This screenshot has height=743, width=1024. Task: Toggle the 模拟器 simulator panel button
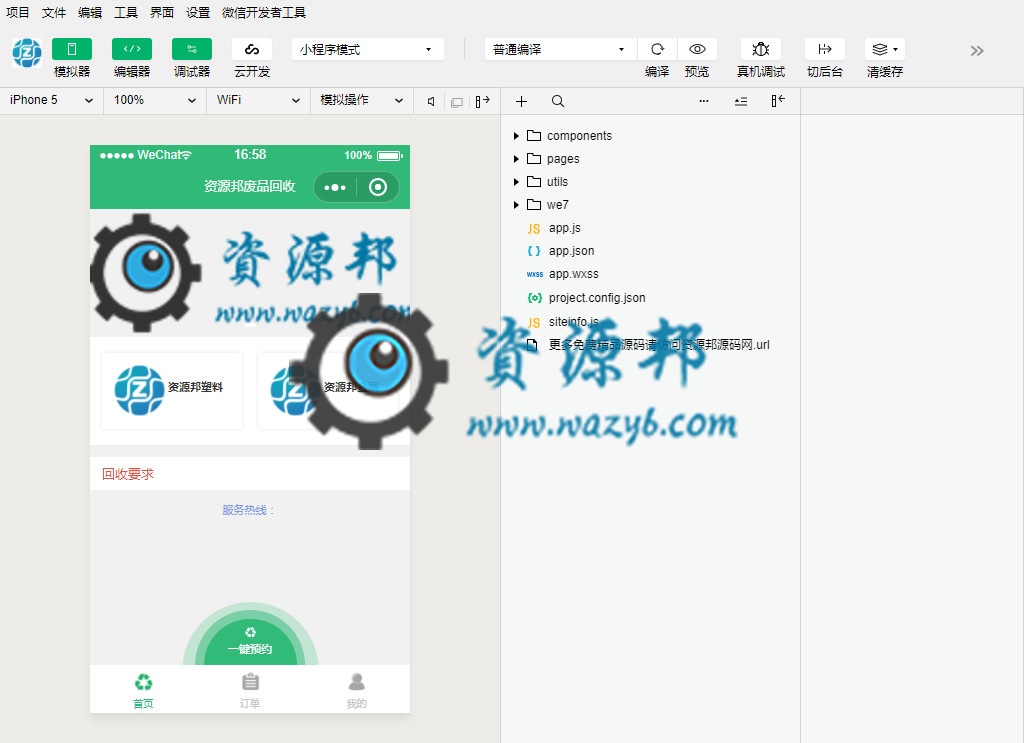[x=72, y=49]
